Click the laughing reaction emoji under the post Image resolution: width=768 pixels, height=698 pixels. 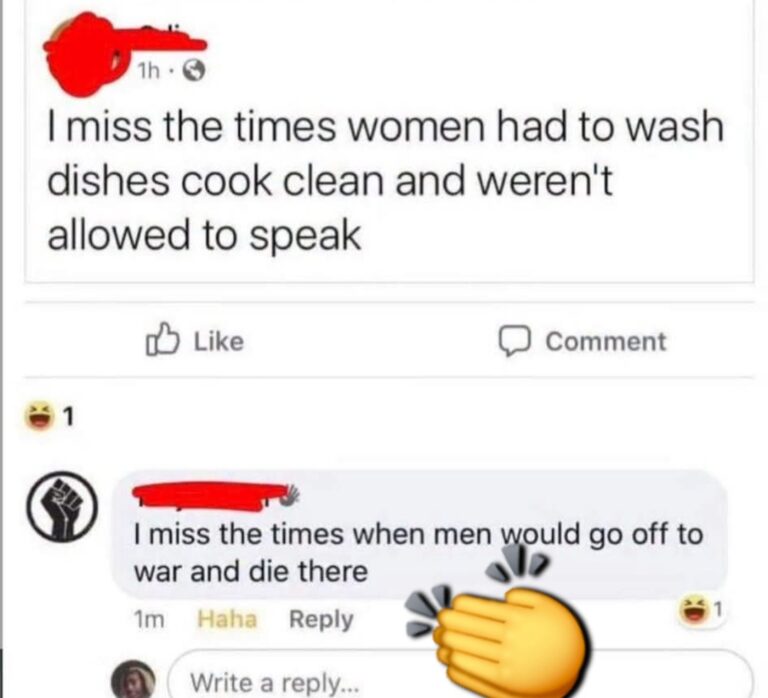[x=39, y=415]
